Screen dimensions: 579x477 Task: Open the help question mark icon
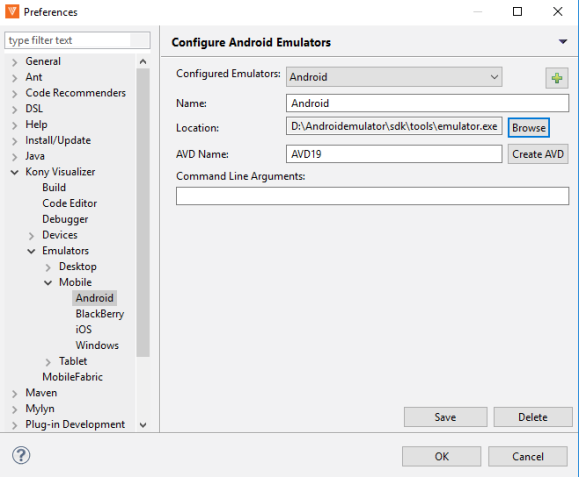tap(21, 455)
